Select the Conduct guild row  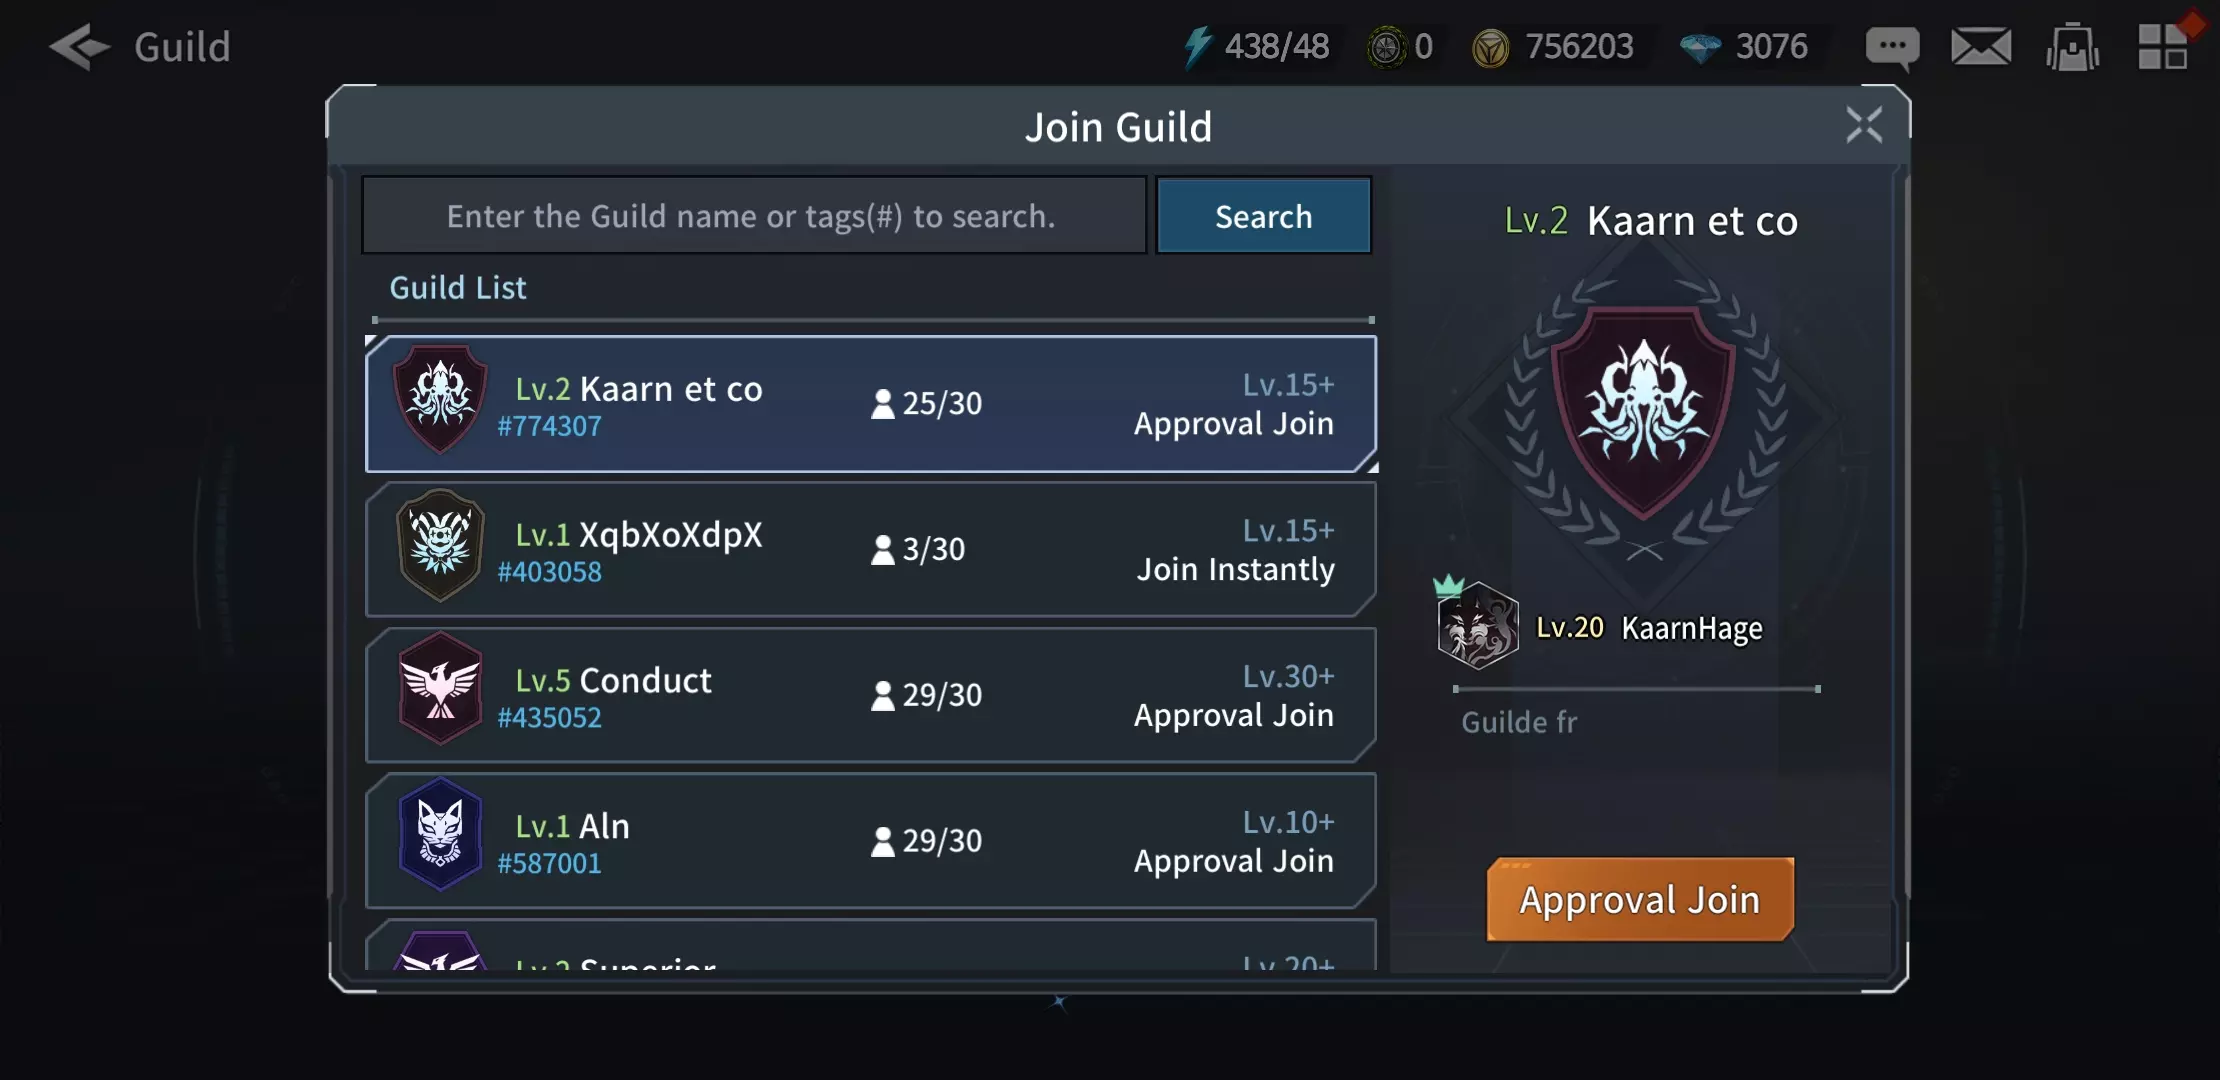(871, 695)
